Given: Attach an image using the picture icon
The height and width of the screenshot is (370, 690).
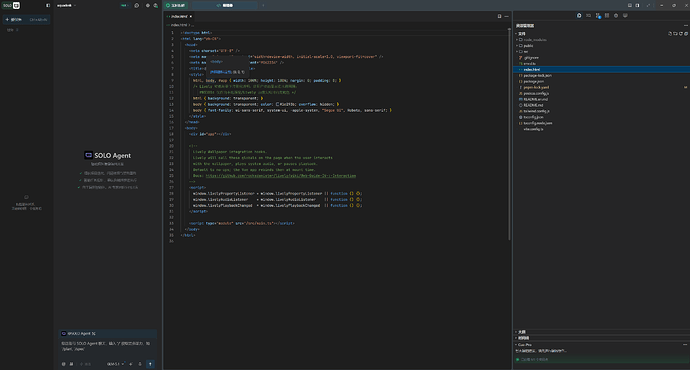Looking at the screenshot, I should pos(71,364).
